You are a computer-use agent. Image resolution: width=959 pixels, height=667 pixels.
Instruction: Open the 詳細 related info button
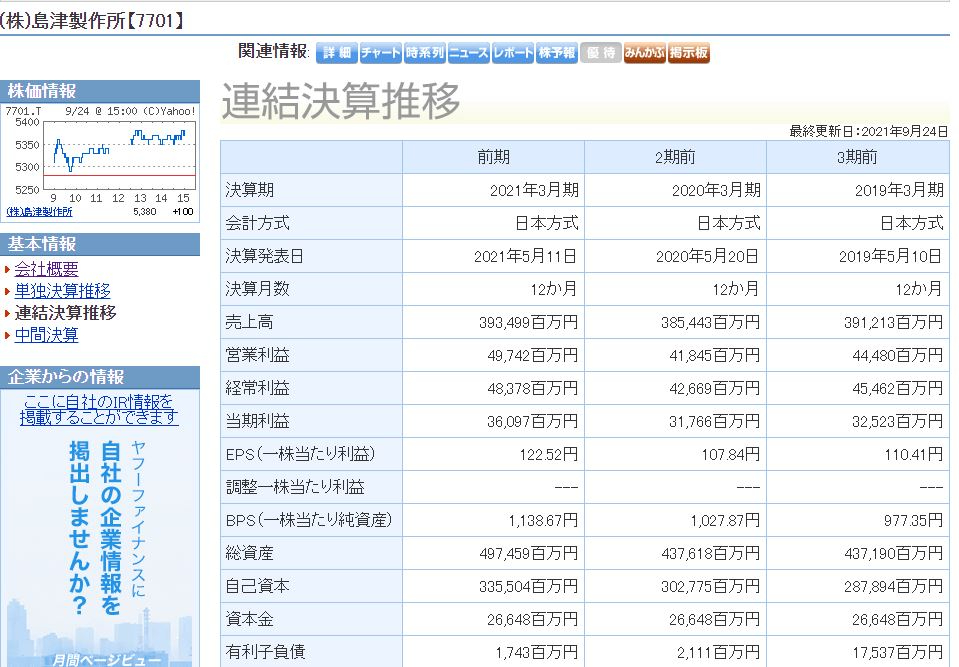tap(337, 53)
